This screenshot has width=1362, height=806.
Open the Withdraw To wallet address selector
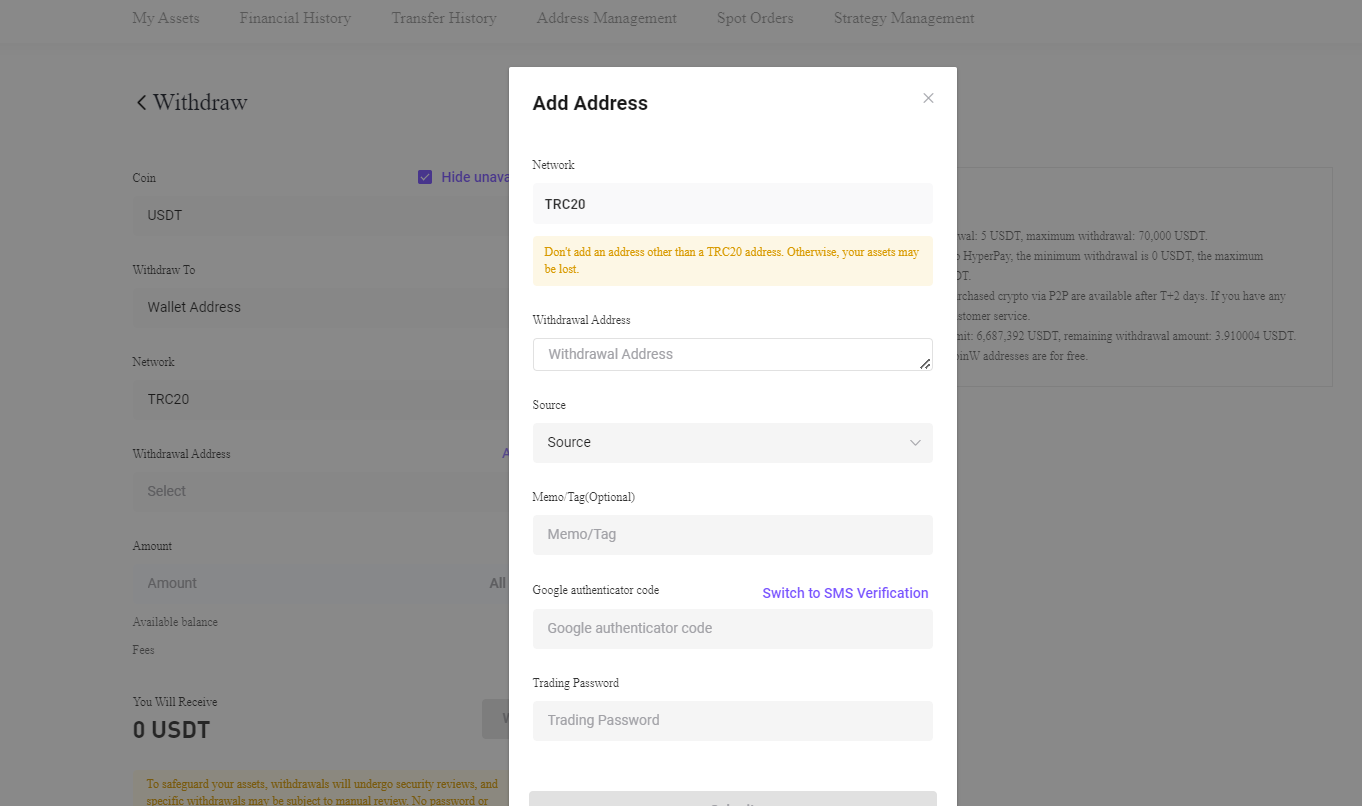320,307
